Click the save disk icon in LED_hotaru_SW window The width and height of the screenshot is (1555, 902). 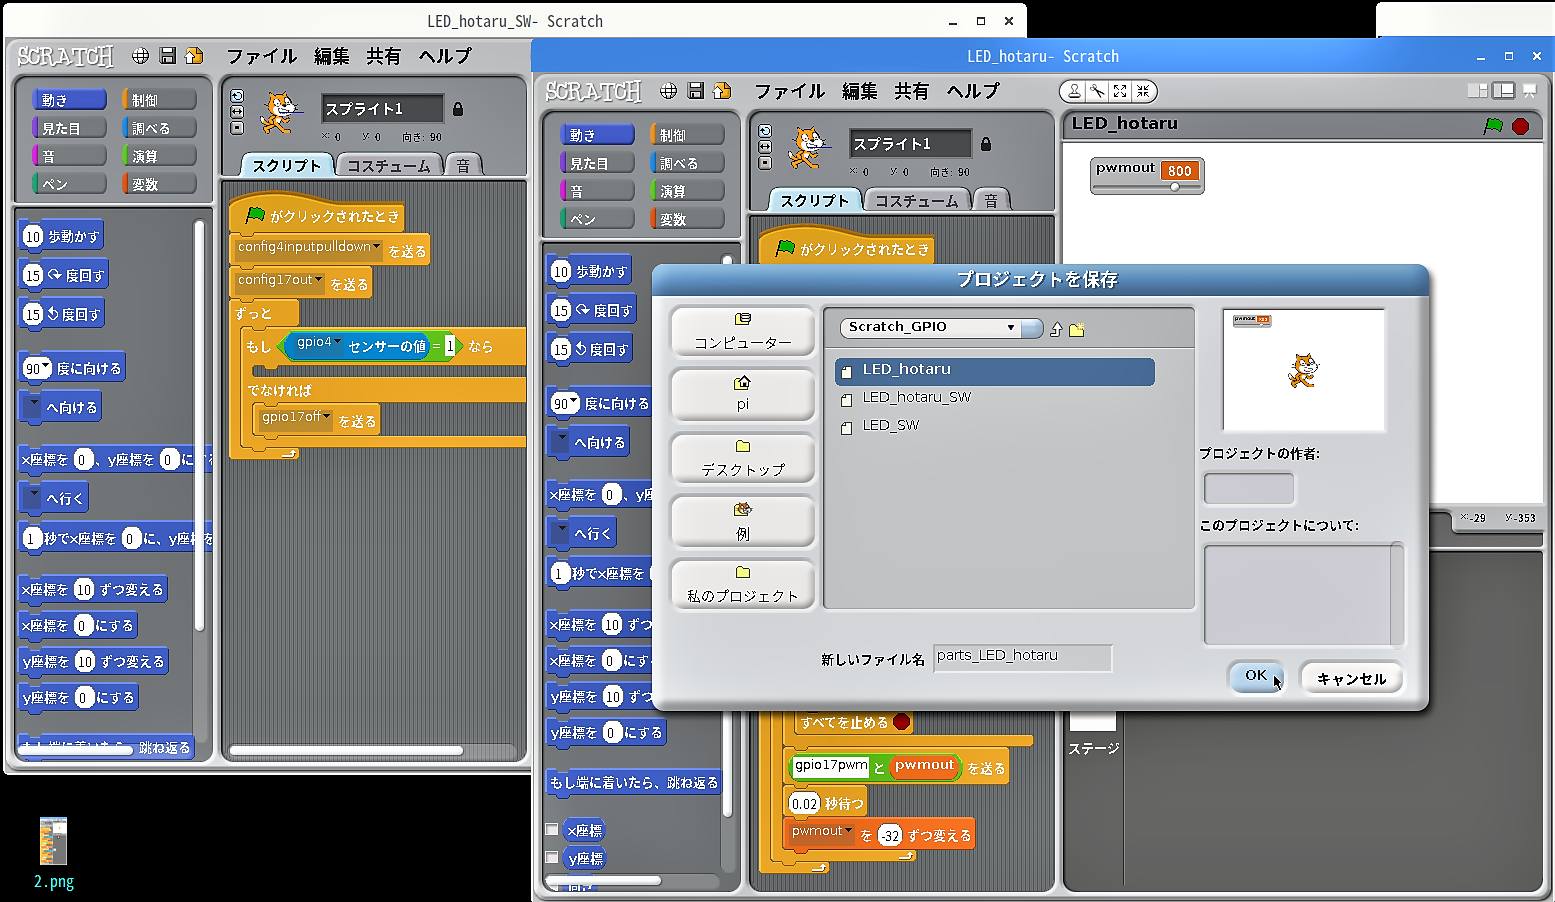167,56
